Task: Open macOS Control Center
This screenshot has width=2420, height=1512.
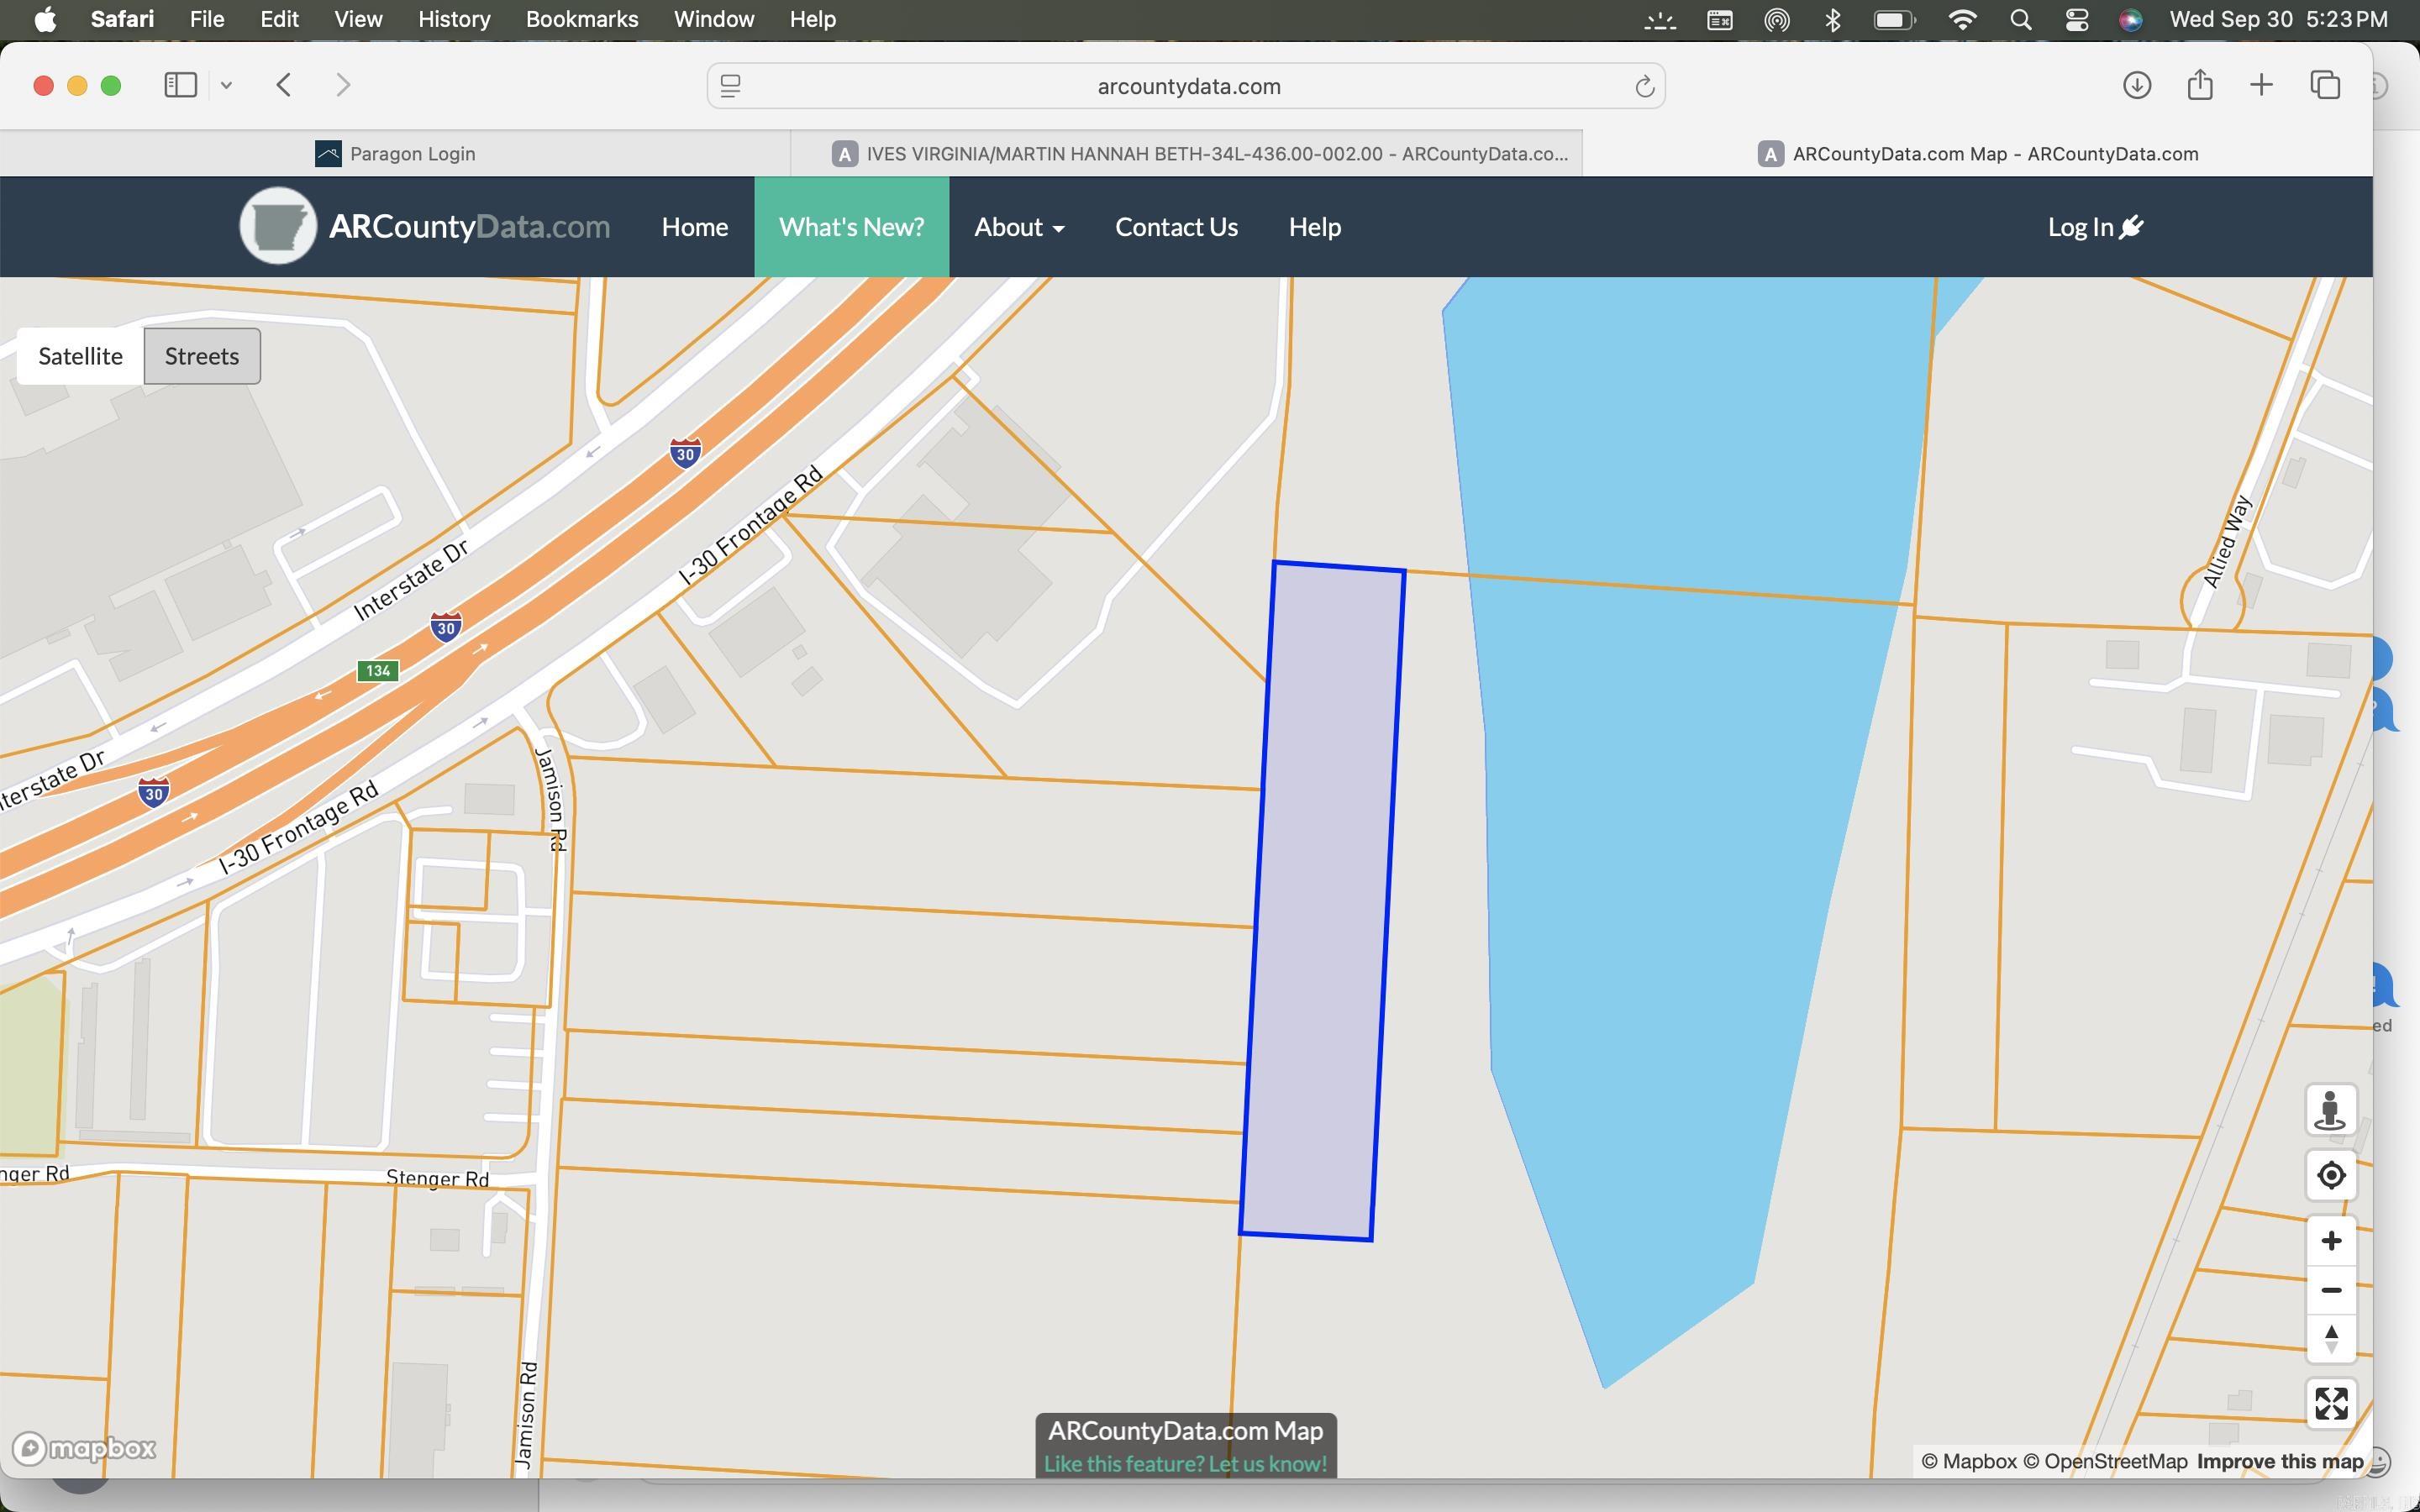Action: [x=2076, y=19]
